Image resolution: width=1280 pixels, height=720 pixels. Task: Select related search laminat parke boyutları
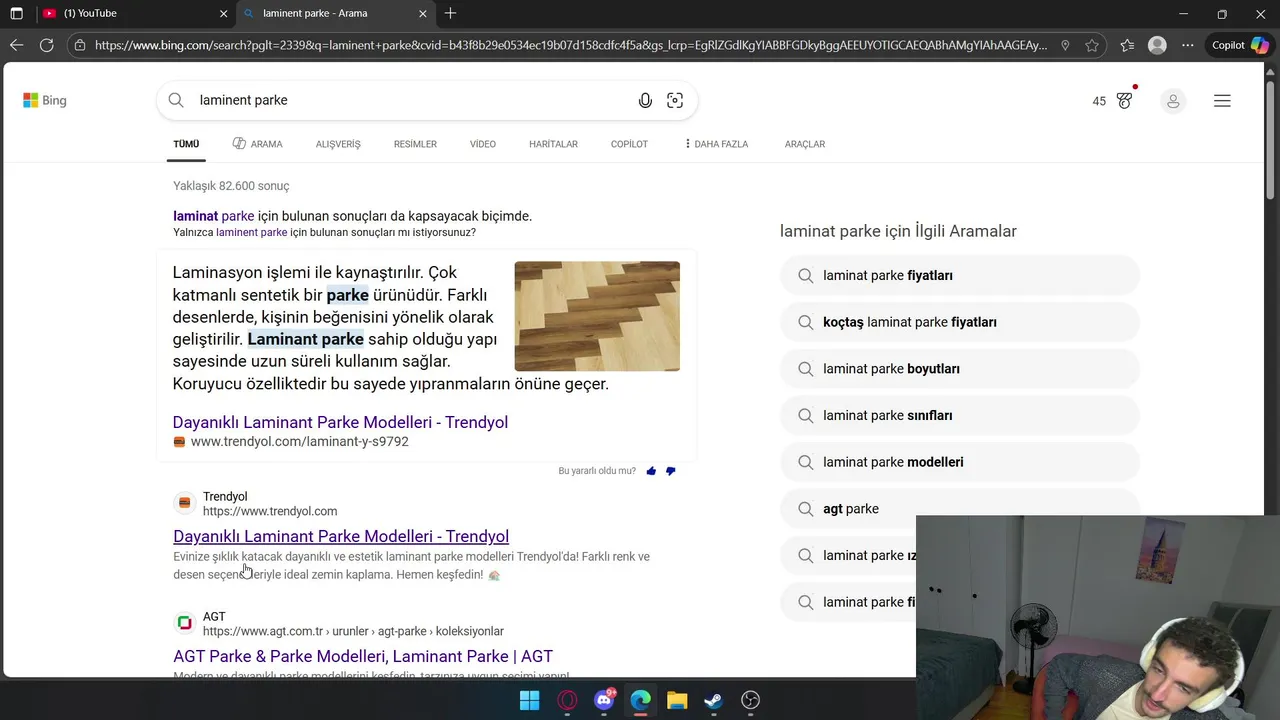click(960, 369)
